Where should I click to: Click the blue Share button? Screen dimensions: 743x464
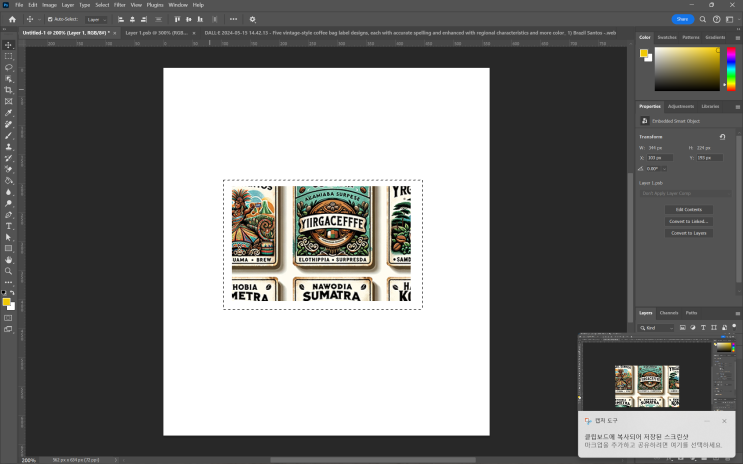pos(683,19)
